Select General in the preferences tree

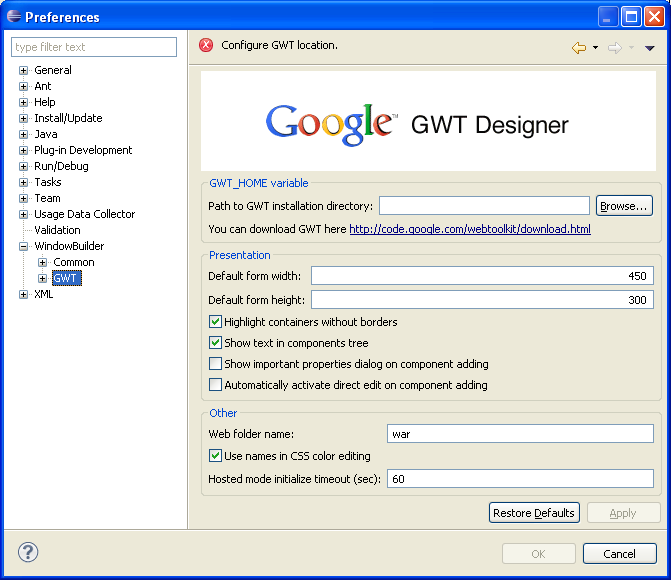pos(53,70)
